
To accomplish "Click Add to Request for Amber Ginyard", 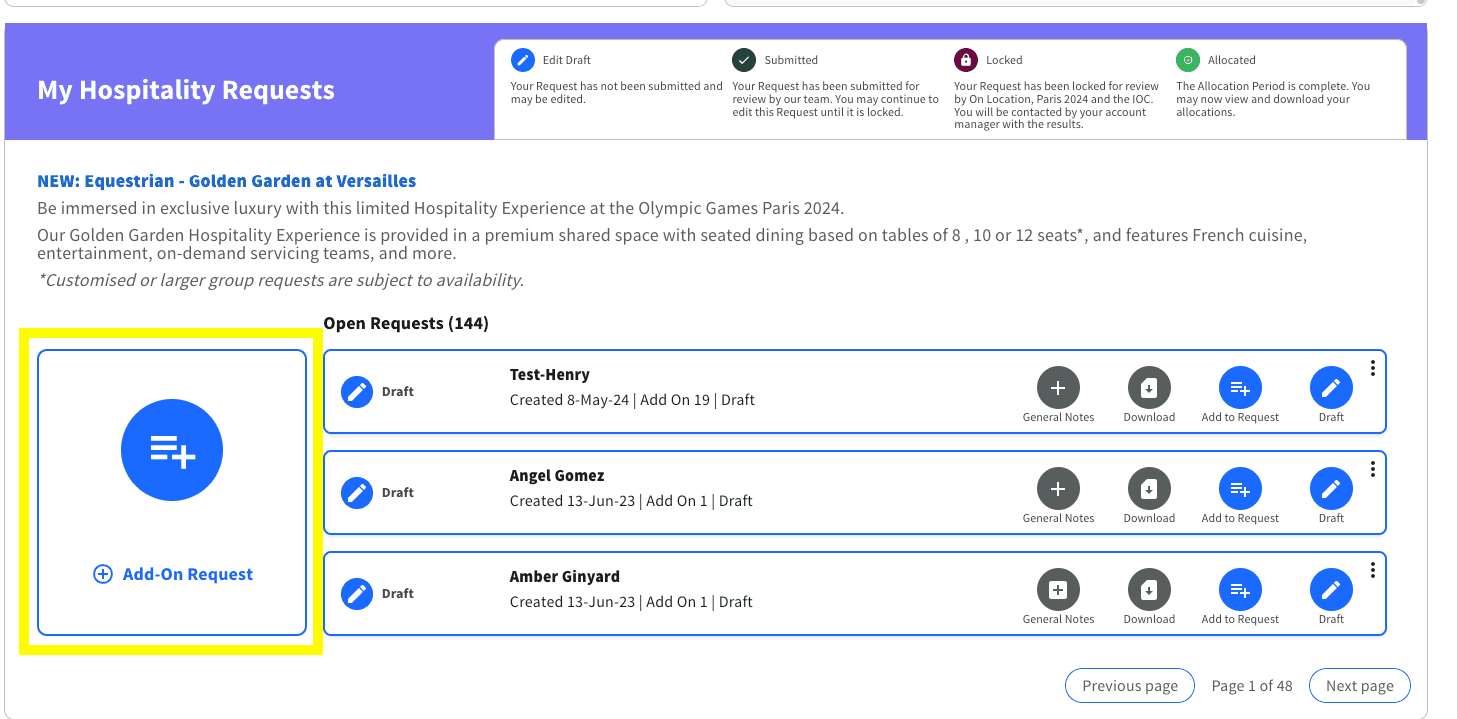I will [1240, 590].
